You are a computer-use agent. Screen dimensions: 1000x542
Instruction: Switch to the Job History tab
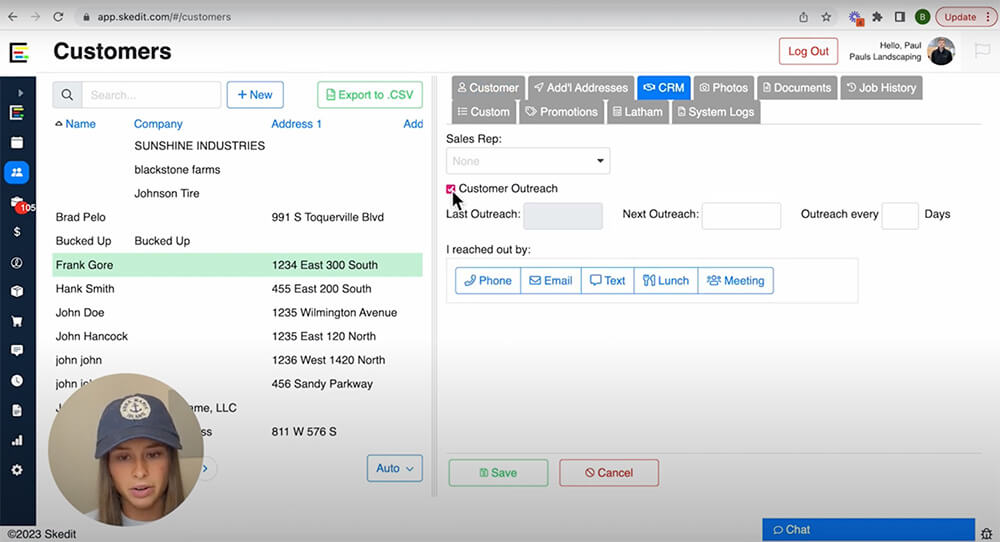(x=880, y=88)
